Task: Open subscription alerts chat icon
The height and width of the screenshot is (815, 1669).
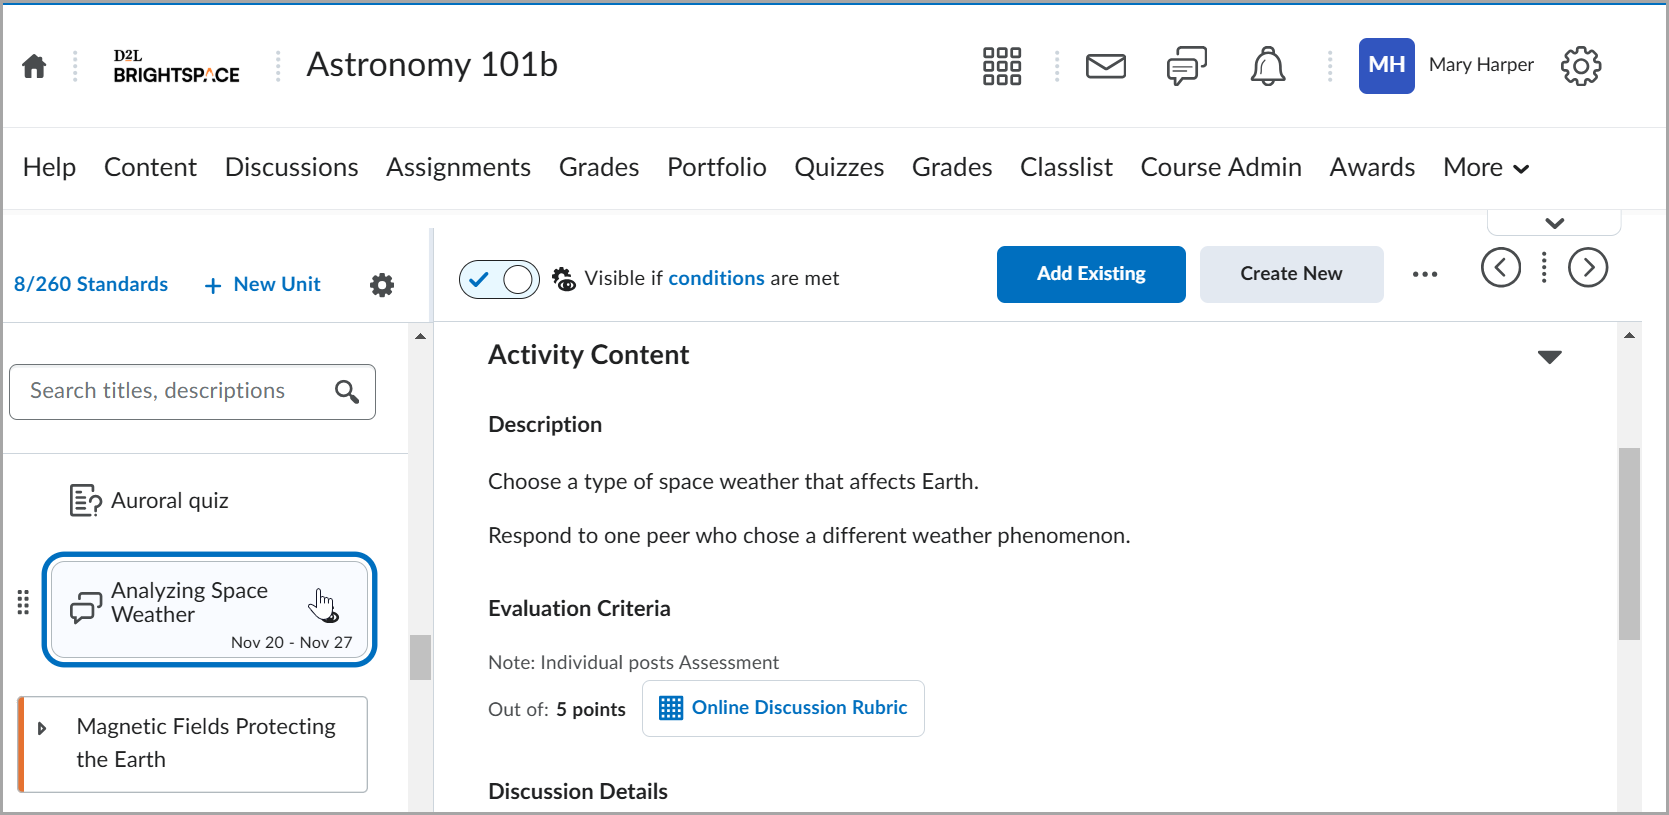Action: click(1186, 66)
